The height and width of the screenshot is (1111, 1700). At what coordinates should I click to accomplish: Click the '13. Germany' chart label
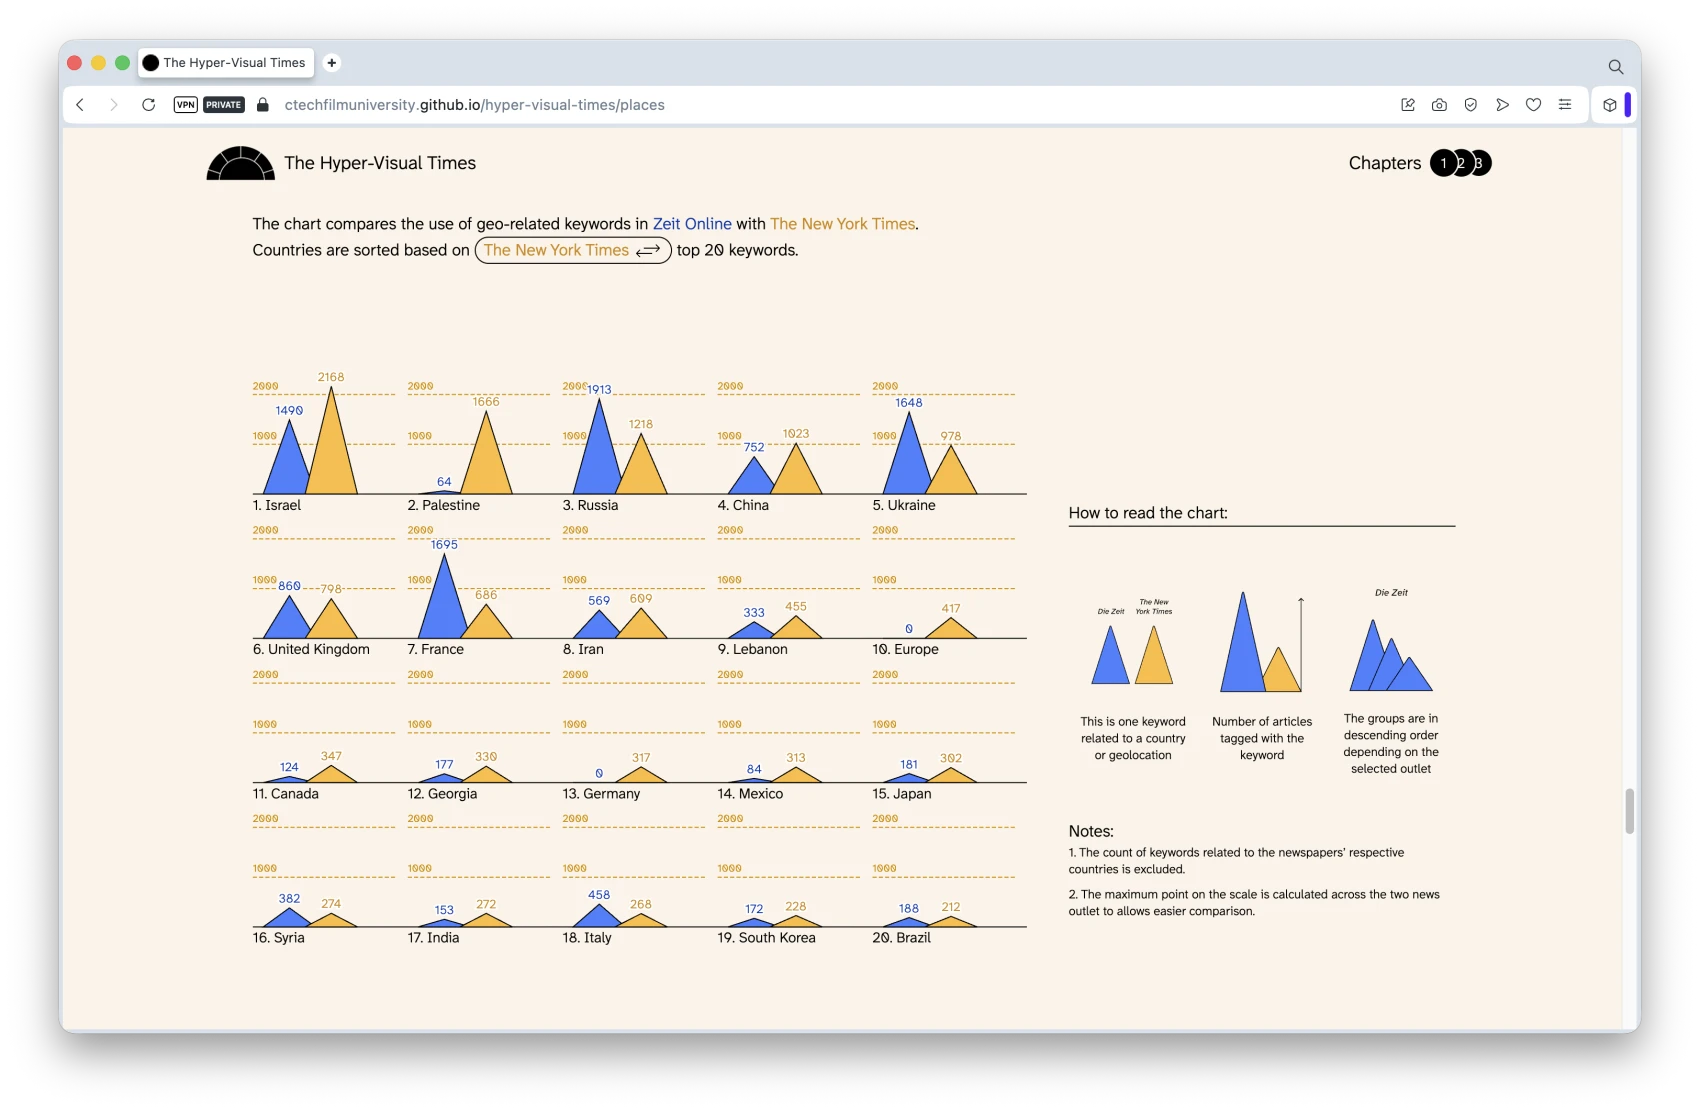[601, 793]
